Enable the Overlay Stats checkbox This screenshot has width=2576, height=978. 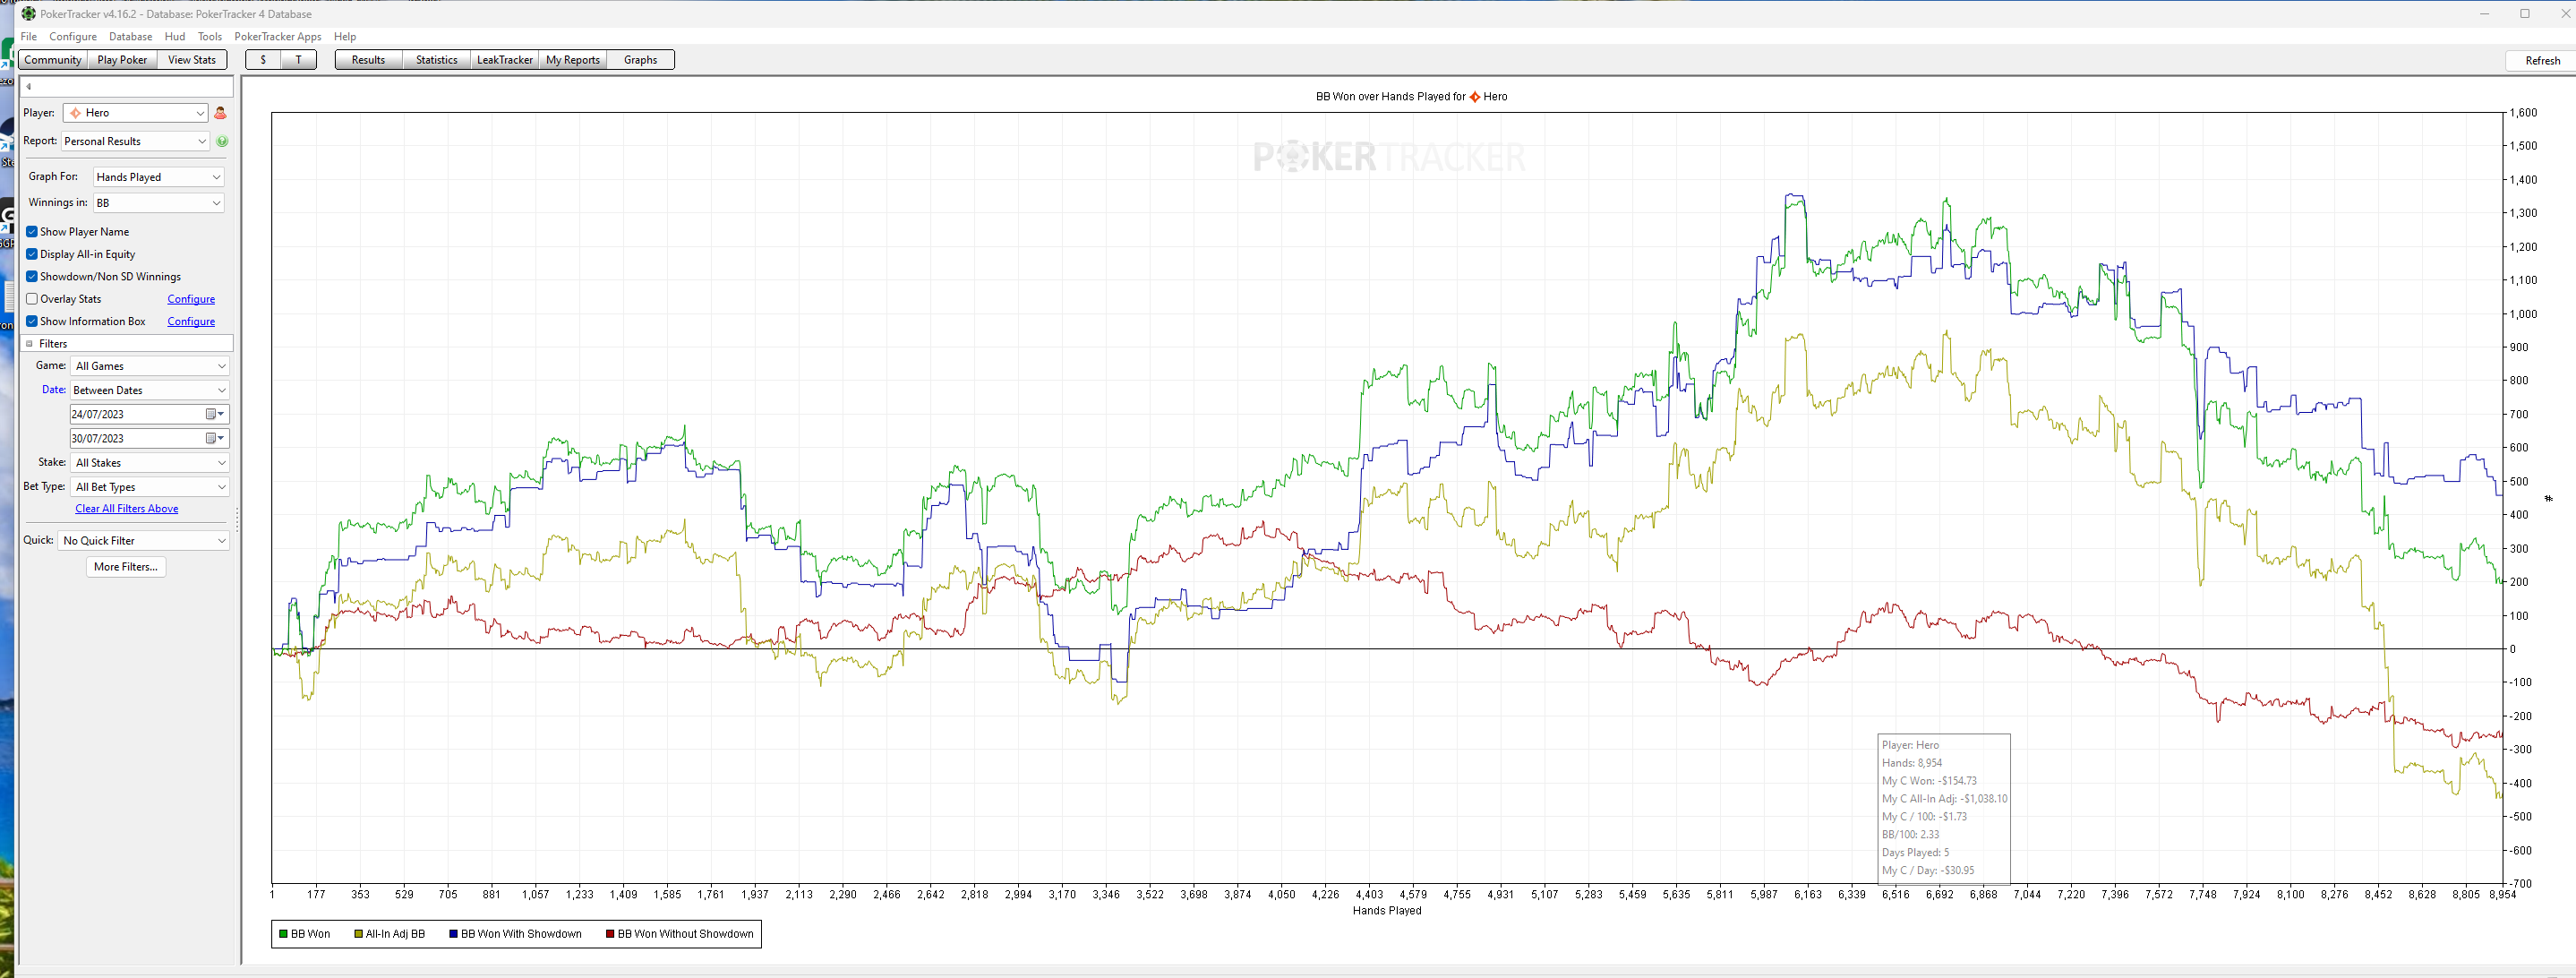32,299
